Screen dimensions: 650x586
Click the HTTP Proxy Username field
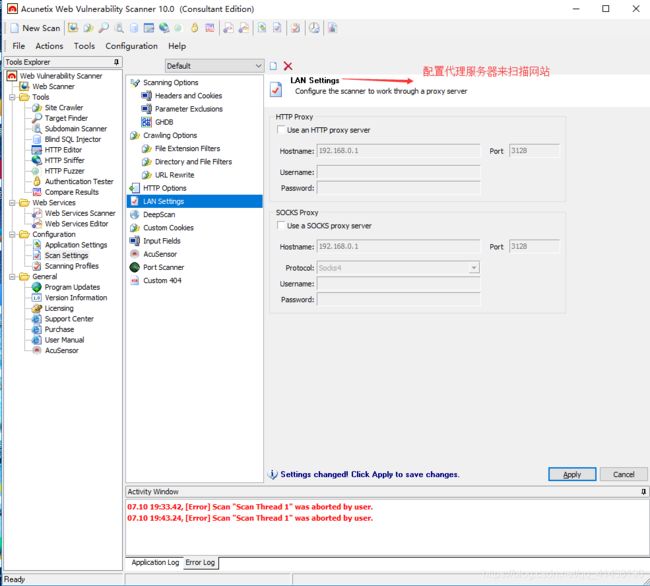pos(398,172)
